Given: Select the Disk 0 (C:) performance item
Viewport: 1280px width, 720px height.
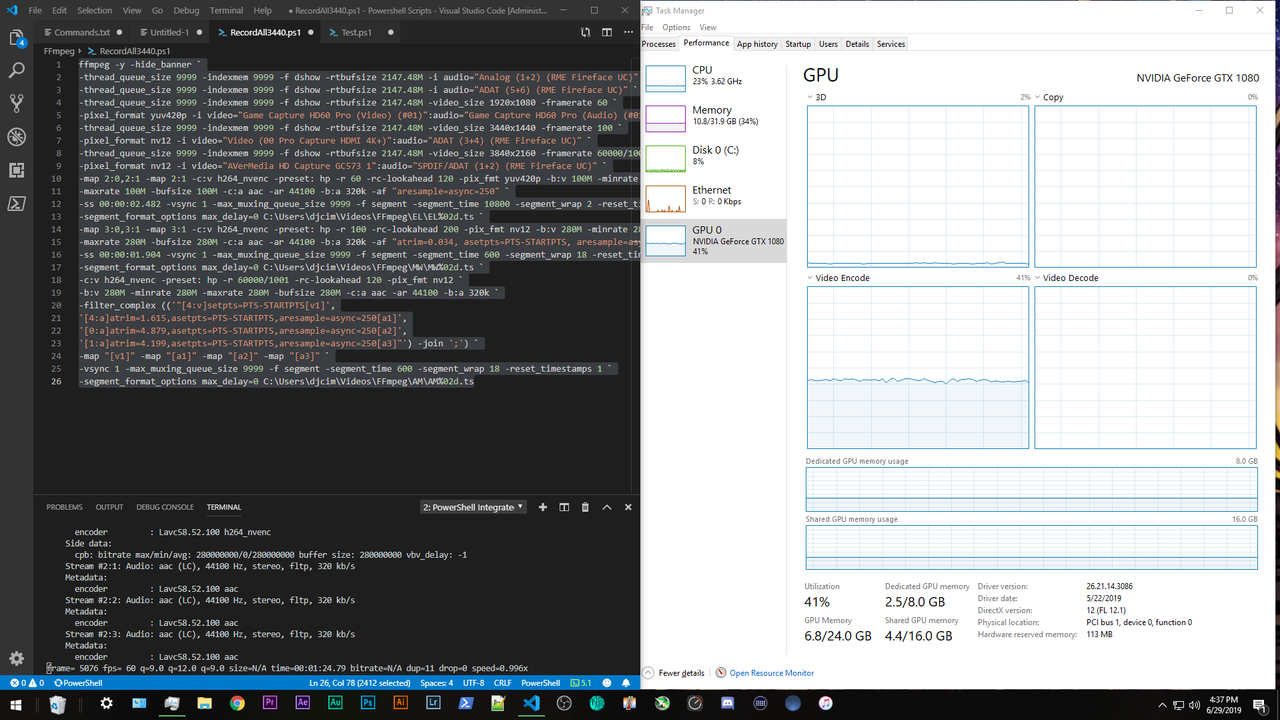Looking at the screenshot, I should click(x=713, y=159).
